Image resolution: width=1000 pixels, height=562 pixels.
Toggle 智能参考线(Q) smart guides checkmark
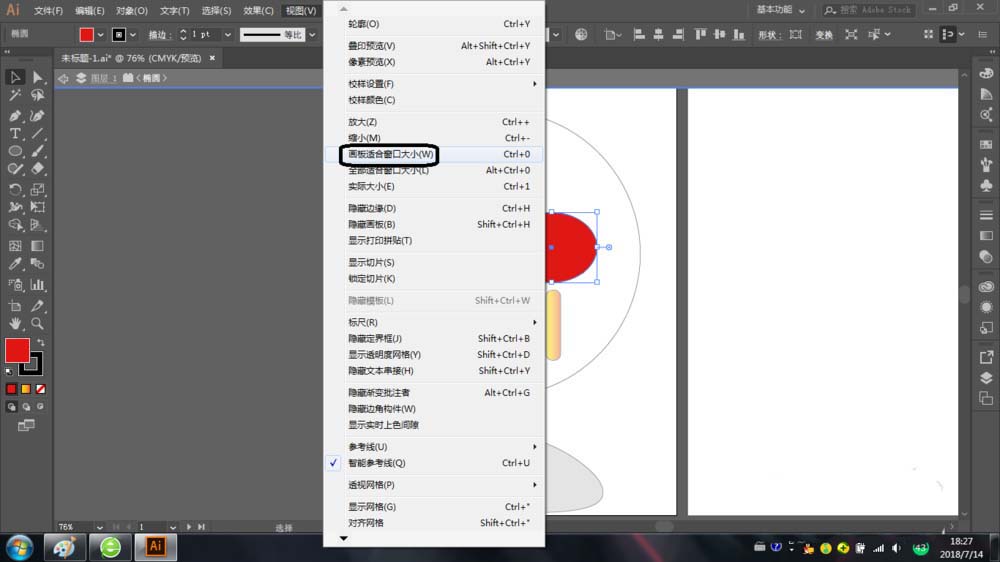pyautogui.click(x=376, y=463)
